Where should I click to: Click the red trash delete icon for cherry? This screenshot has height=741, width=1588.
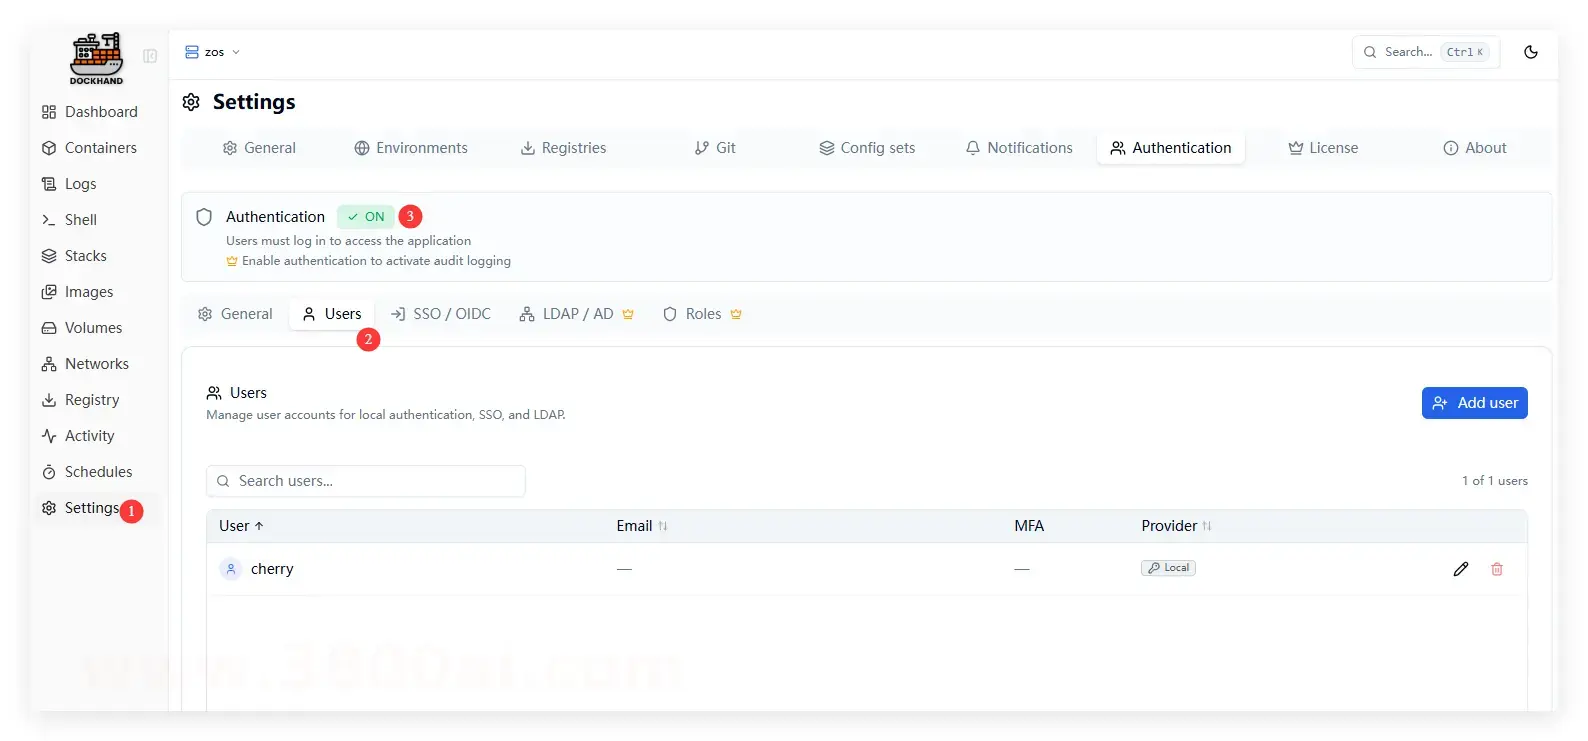point(1496,569)
